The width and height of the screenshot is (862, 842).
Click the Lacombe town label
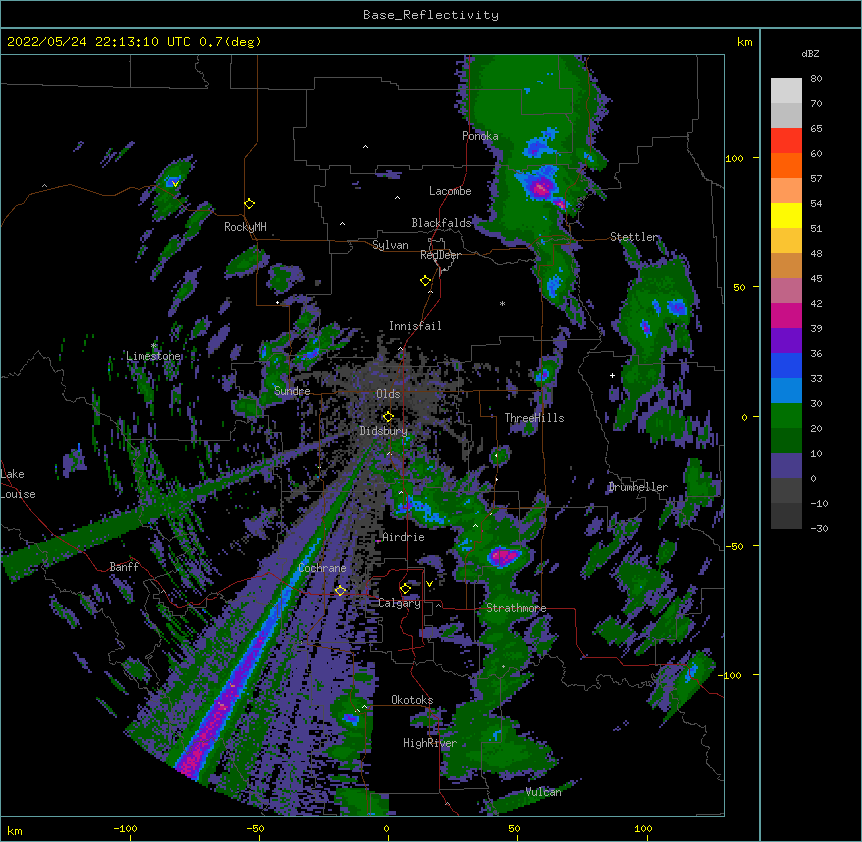[x=450, y=191]
